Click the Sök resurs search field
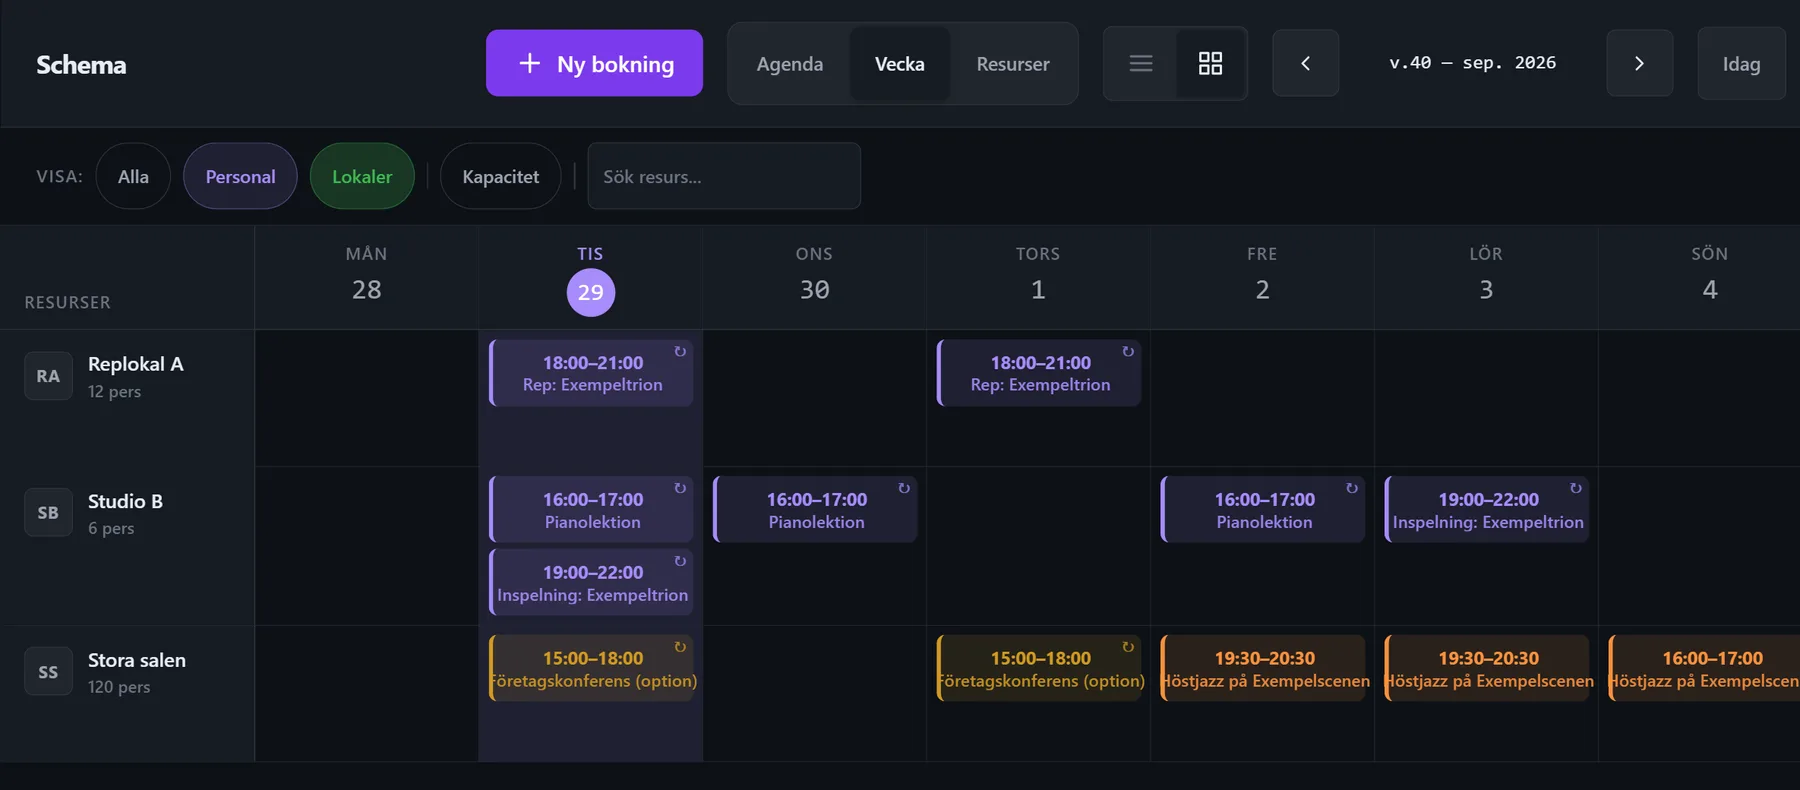Image resolution: width=1800 pixels, height=790 pixels. (724, 176)
